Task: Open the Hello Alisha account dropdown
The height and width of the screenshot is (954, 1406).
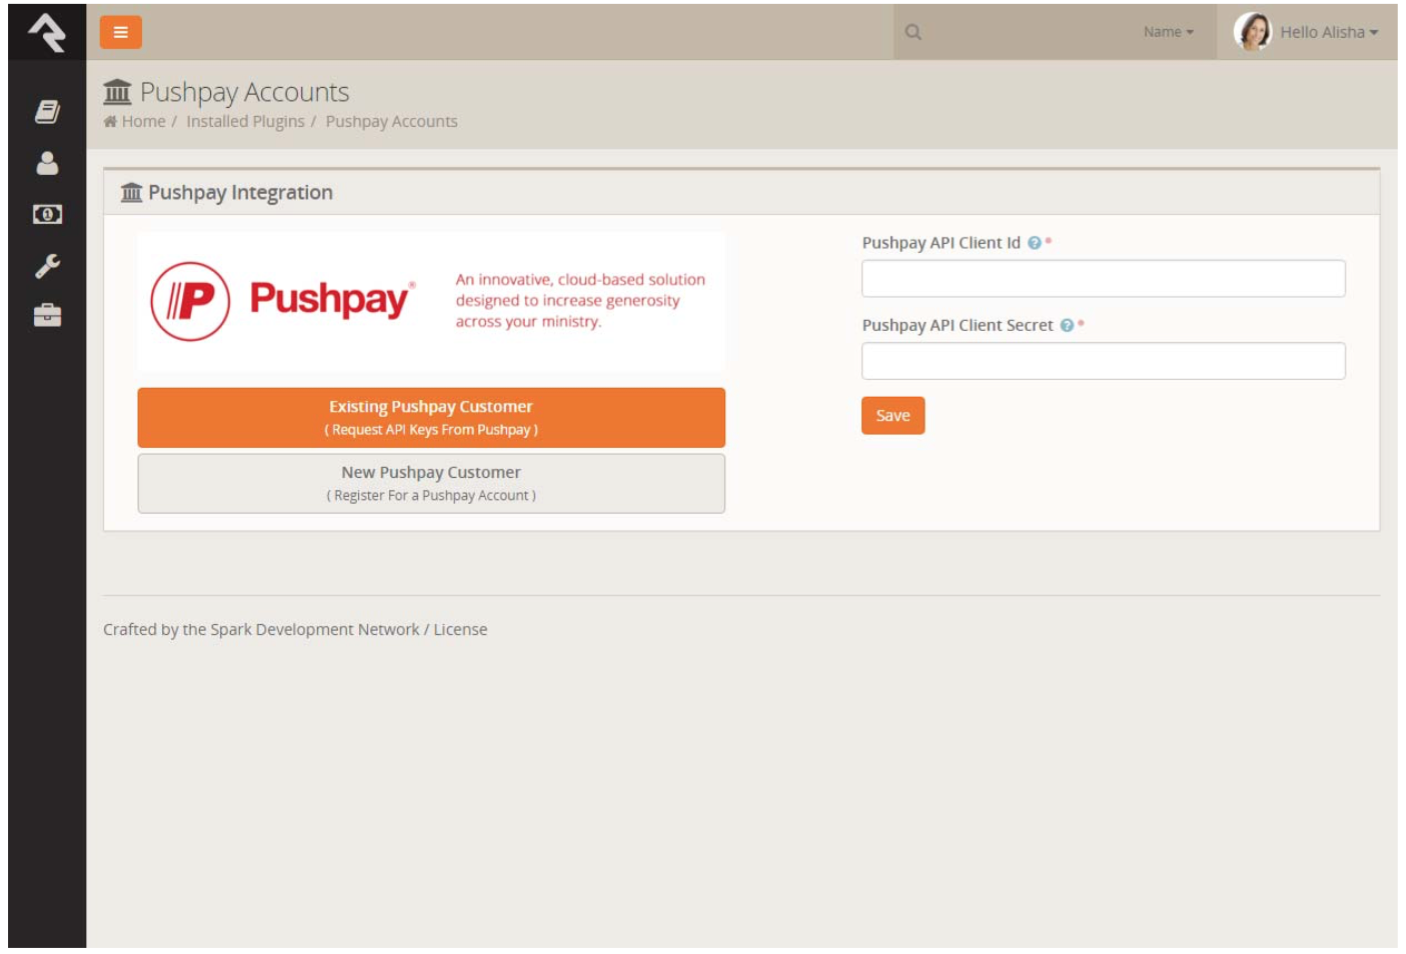Action: (x=1325, y=31)
